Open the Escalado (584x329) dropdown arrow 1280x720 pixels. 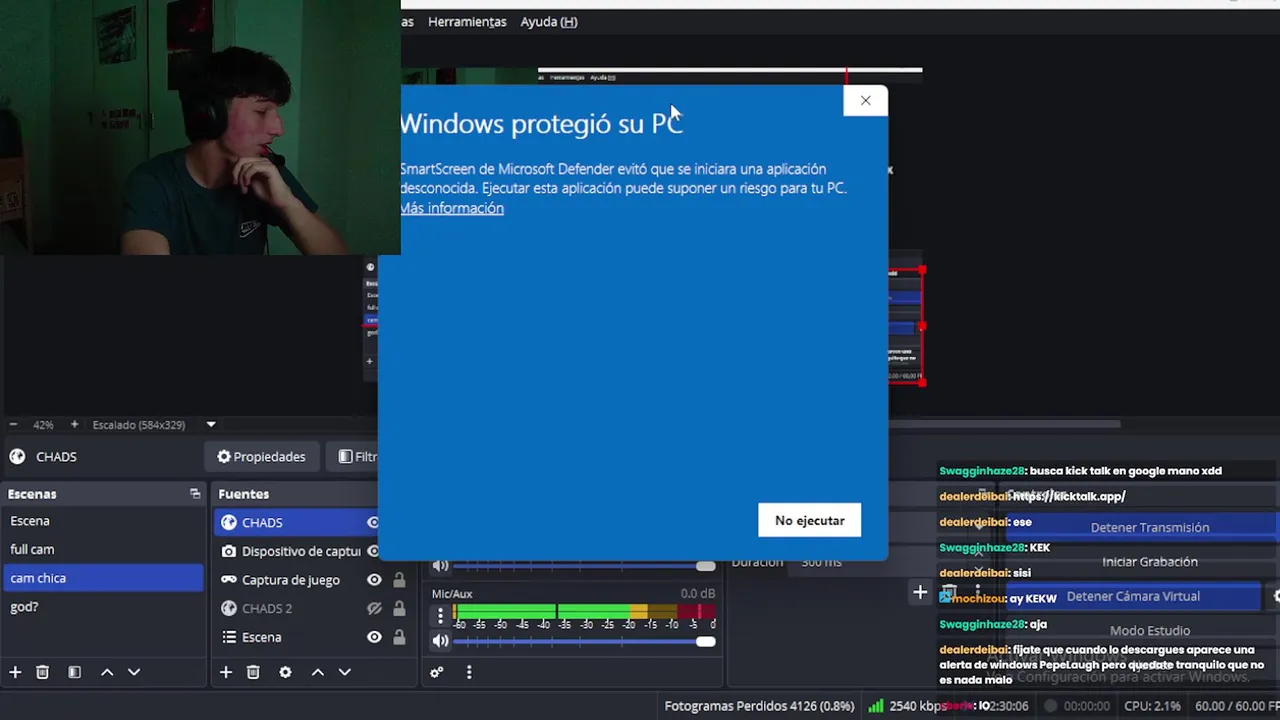click(211, 424)
